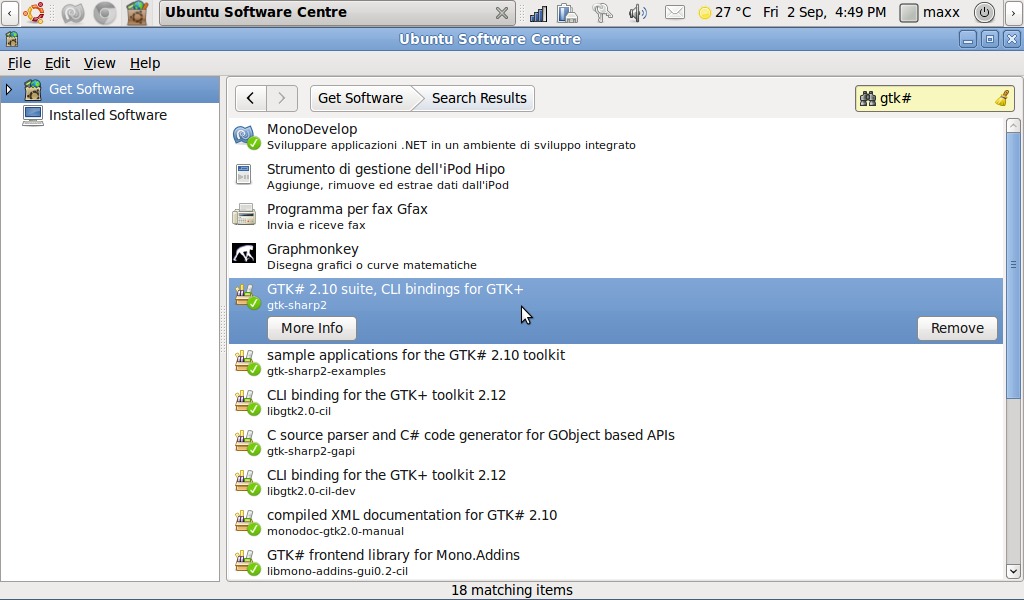Click the gtk-sharp2 package icon
The width and height of the screenshot is (1024, 600).
point(247,296)
